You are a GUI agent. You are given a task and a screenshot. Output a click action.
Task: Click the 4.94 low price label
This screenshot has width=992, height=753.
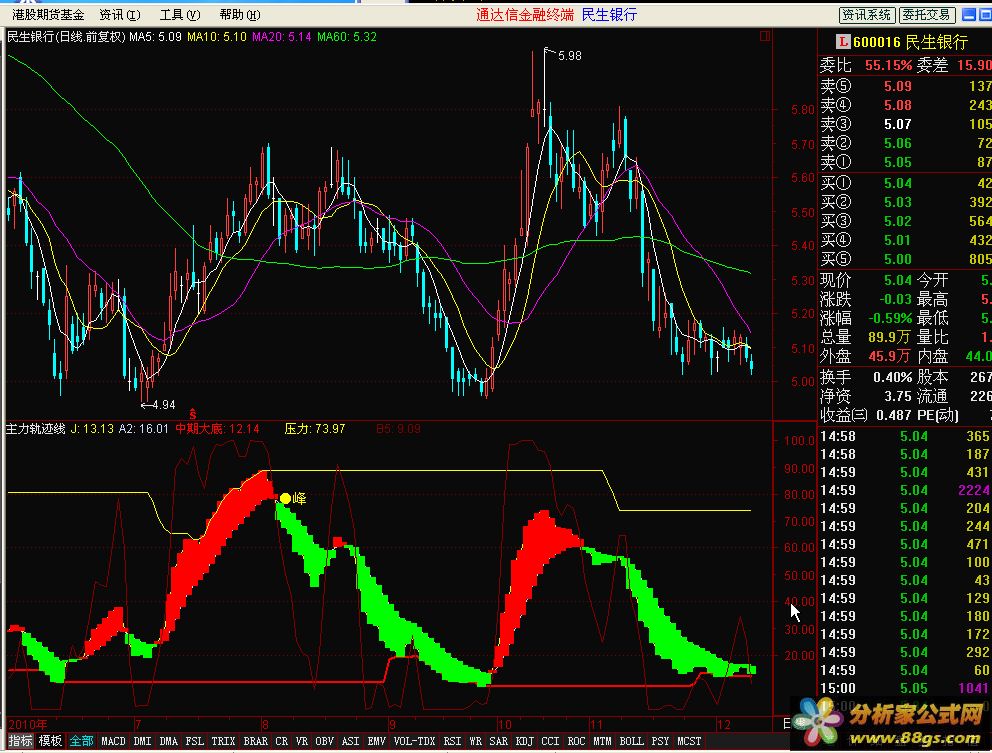(x=163, y=405)
